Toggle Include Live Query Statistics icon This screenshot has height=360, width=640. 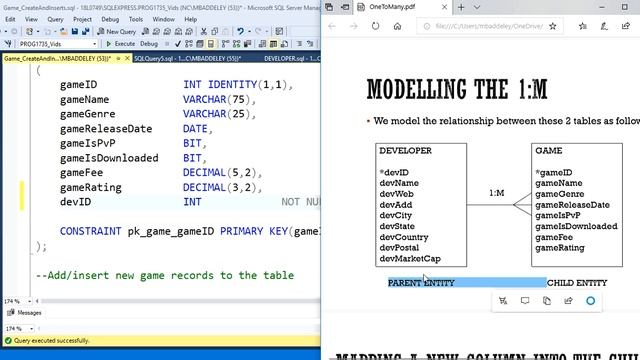pos(237,44)
